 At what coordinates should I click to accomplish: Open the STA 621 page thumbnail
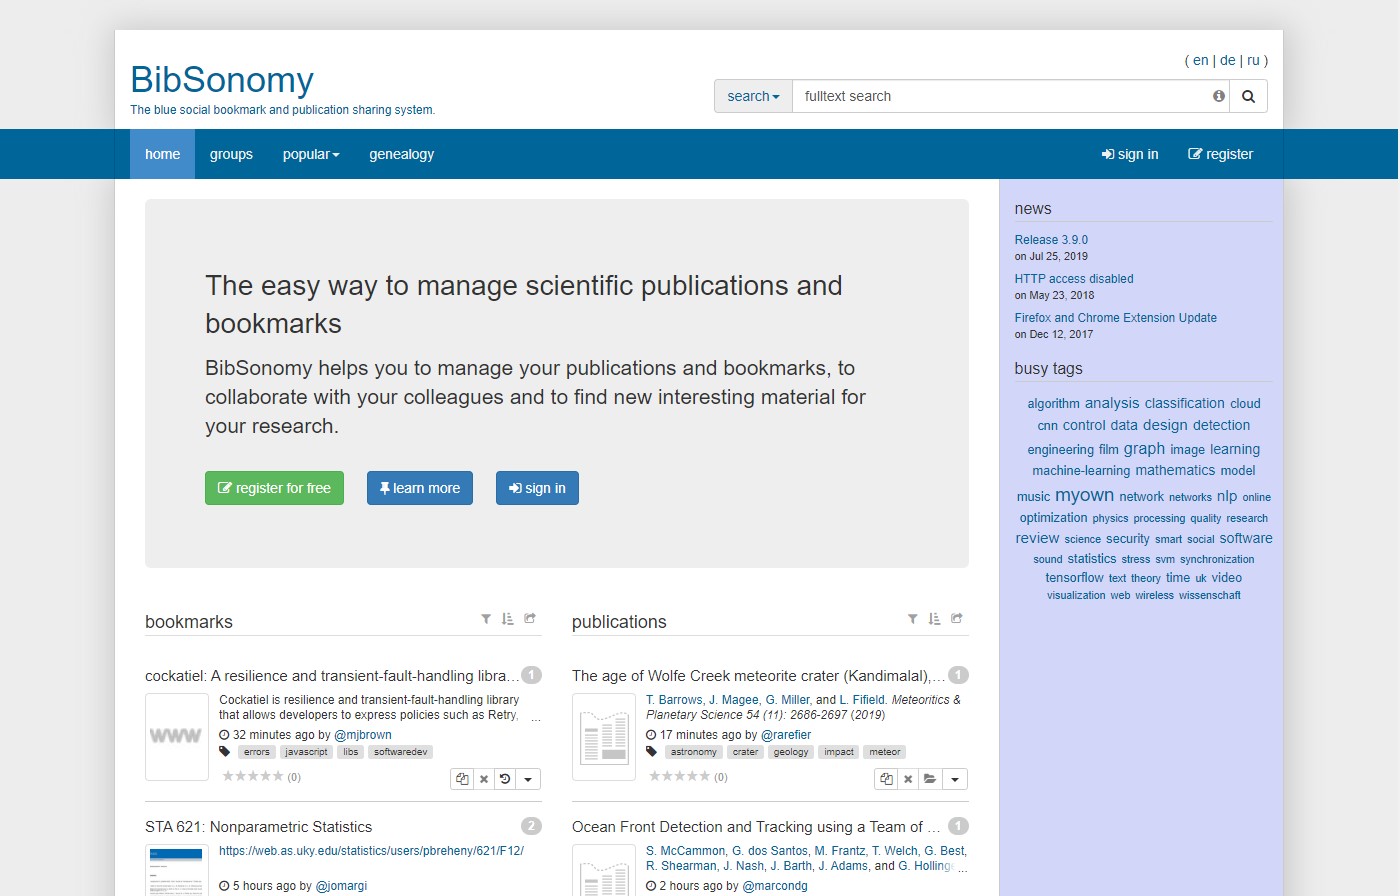coord(177,870)
